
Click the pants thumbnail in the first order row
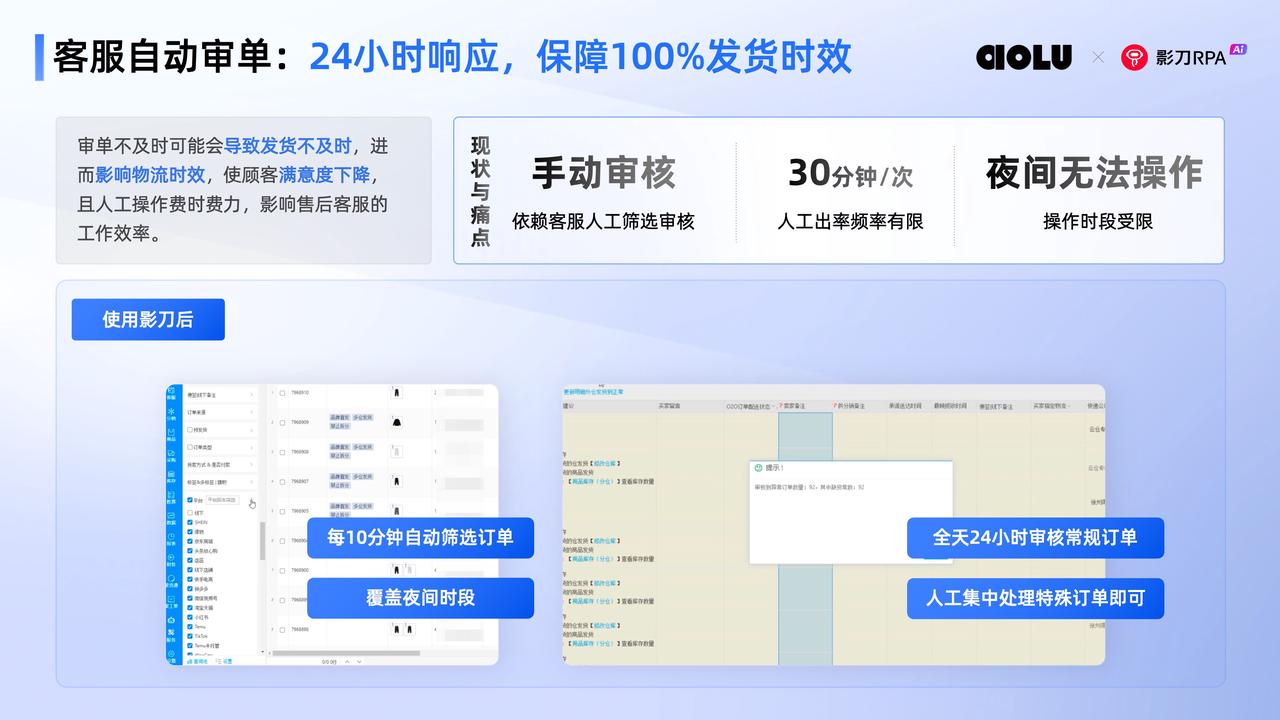396,393
